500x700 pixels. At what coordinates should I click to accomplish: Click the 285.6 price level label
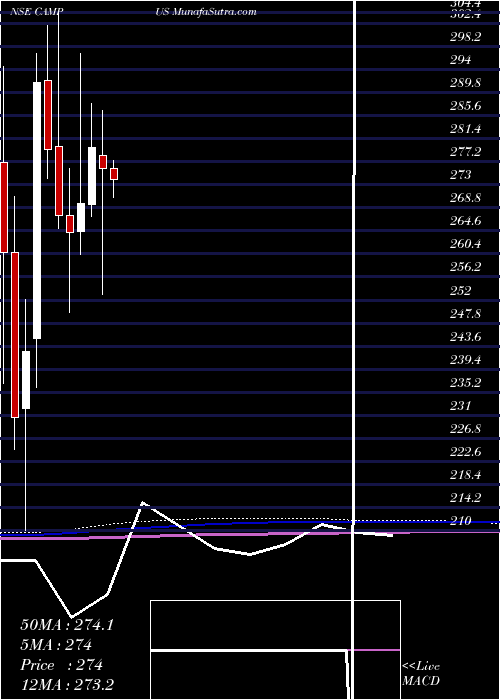click(465, 106)
